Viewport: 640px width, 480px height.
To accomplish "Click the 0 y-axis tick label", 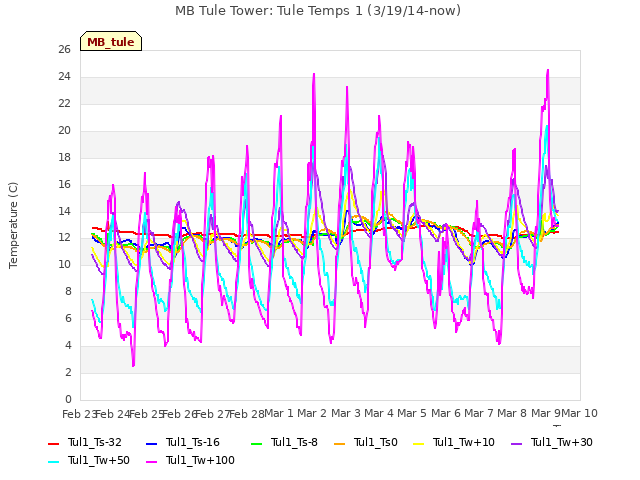I will [x=68, y=399].
